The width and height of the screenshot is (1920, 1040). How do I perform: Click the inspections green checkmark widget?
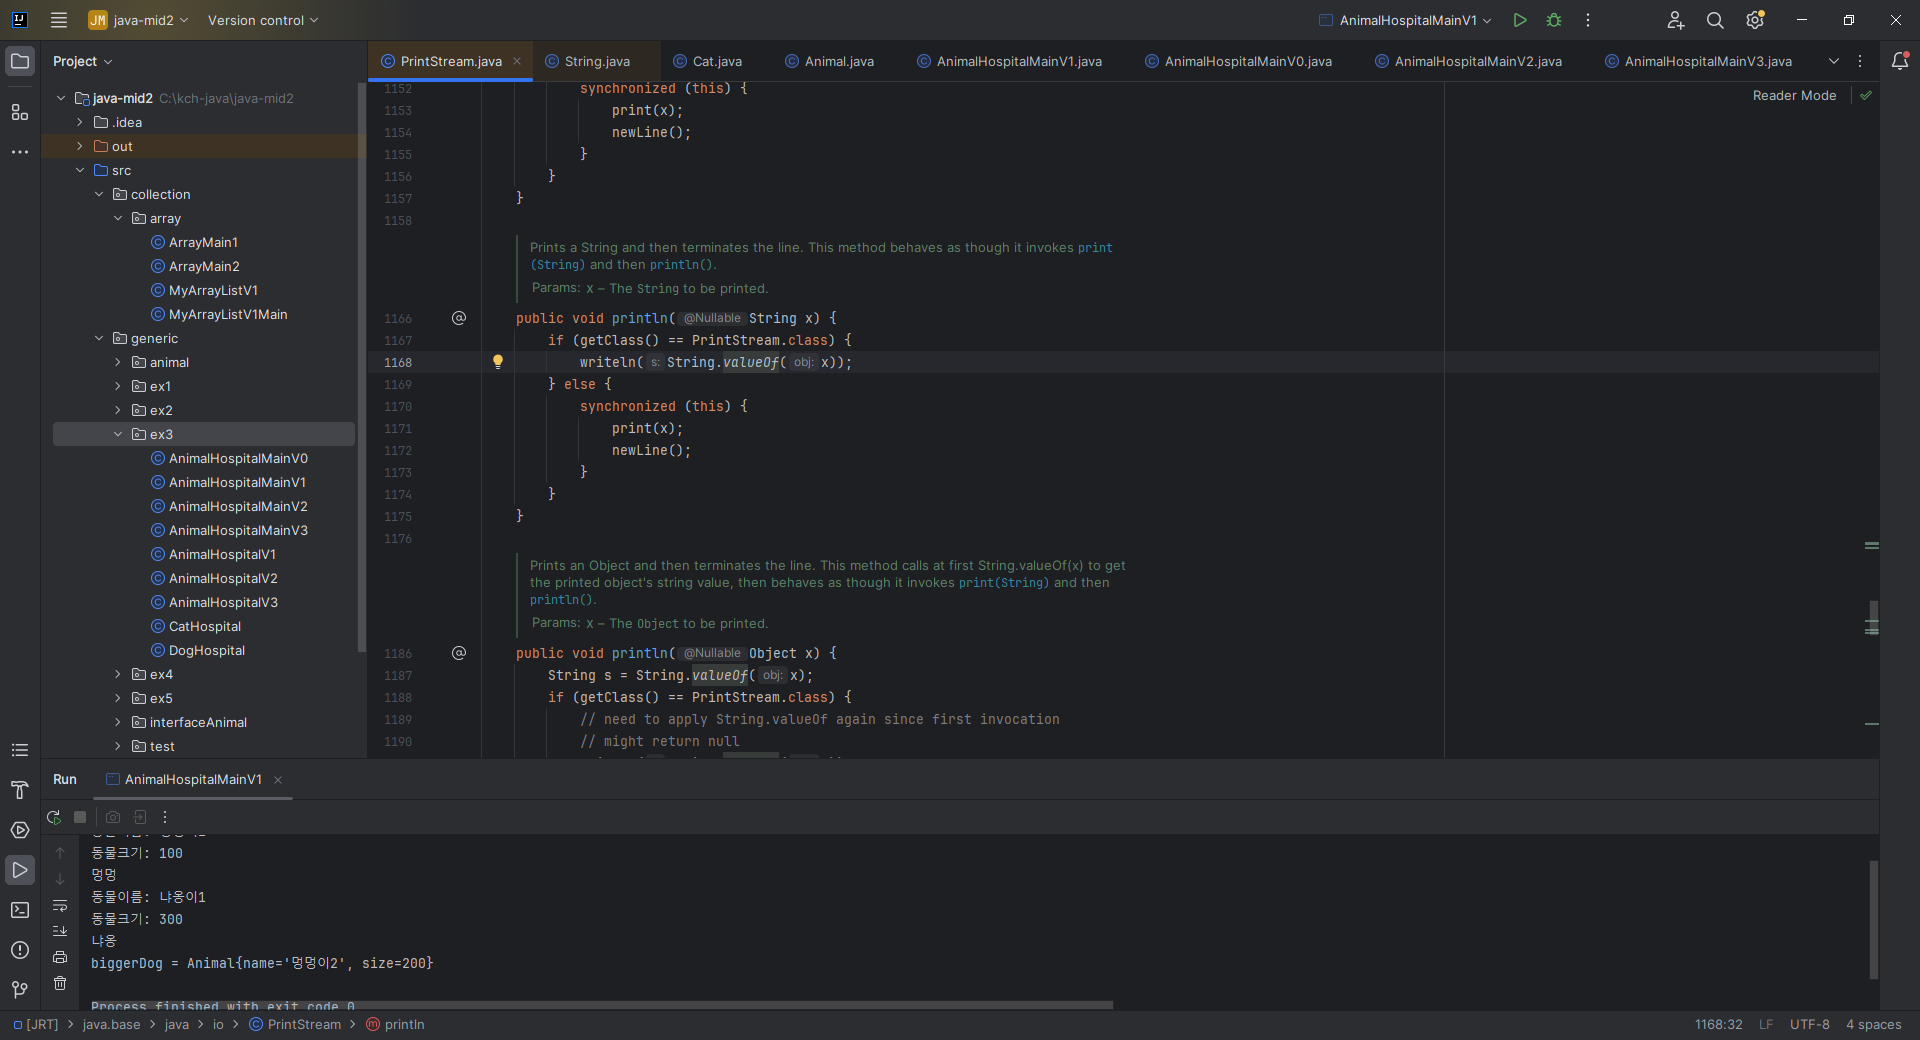point(1866,96)
